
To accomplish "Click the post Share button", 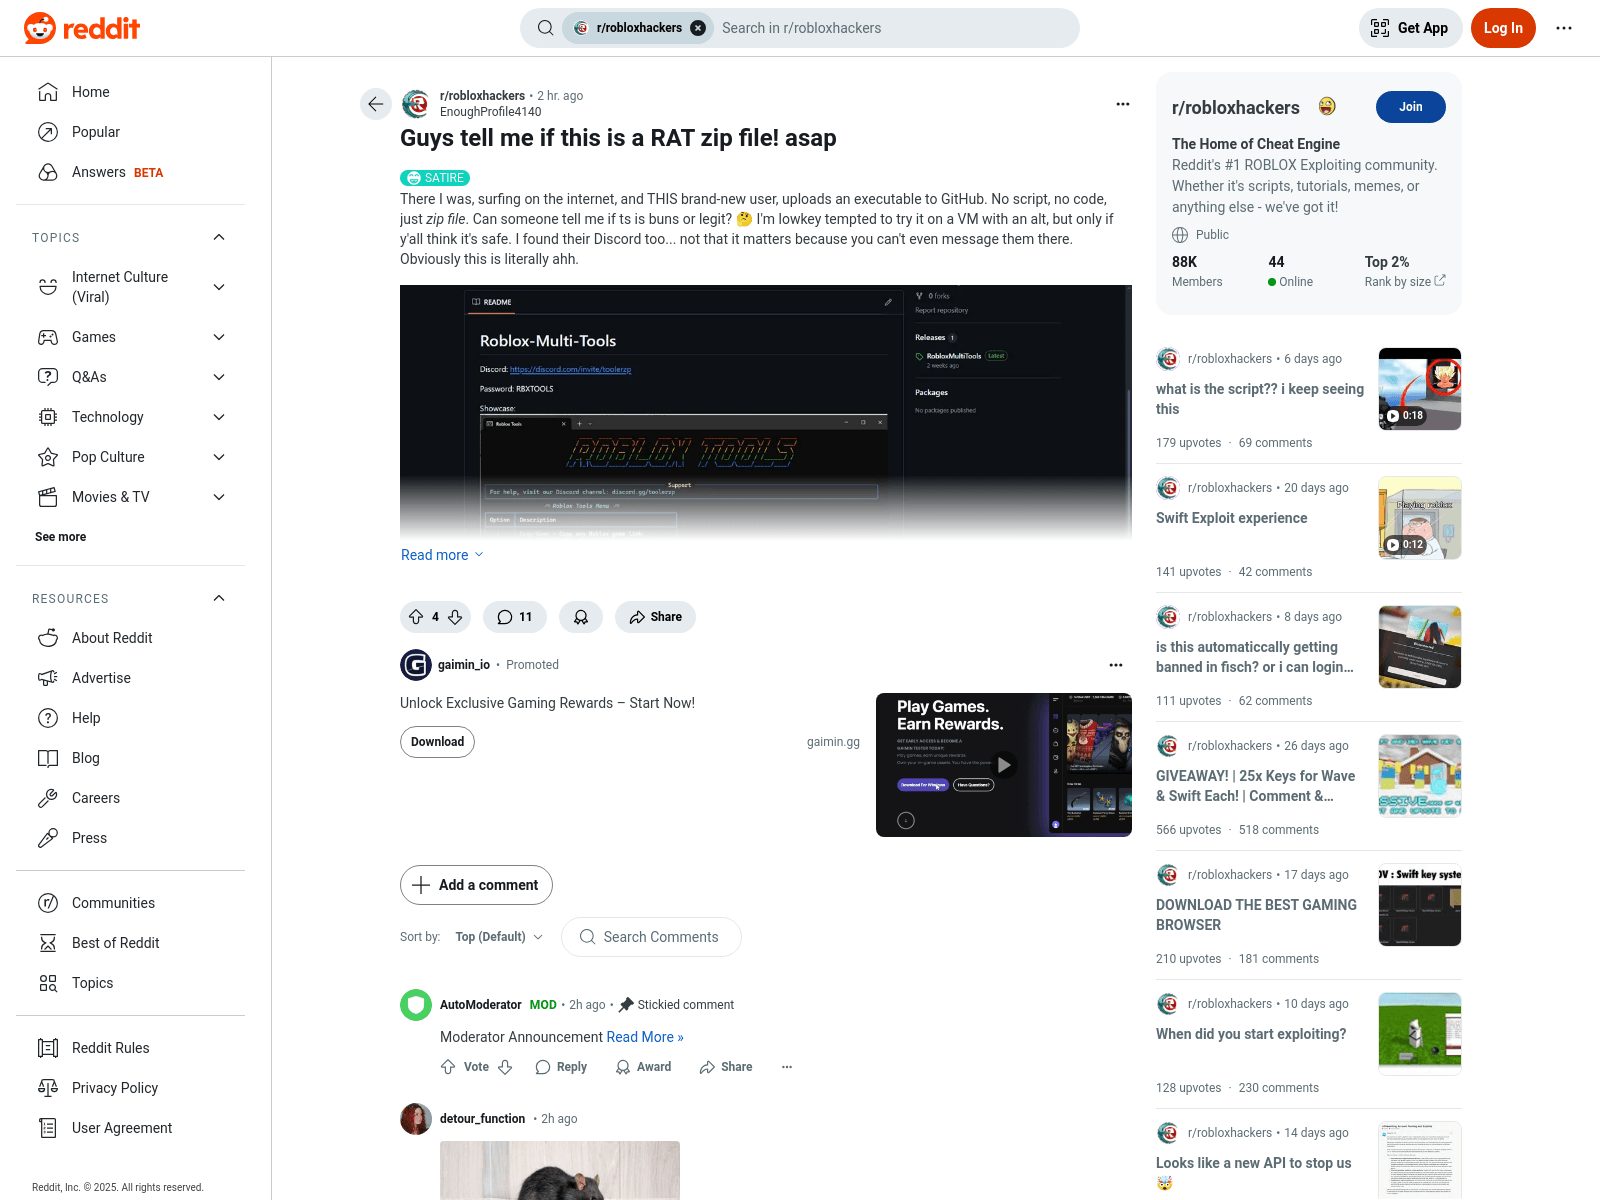I will coord(655,617).
